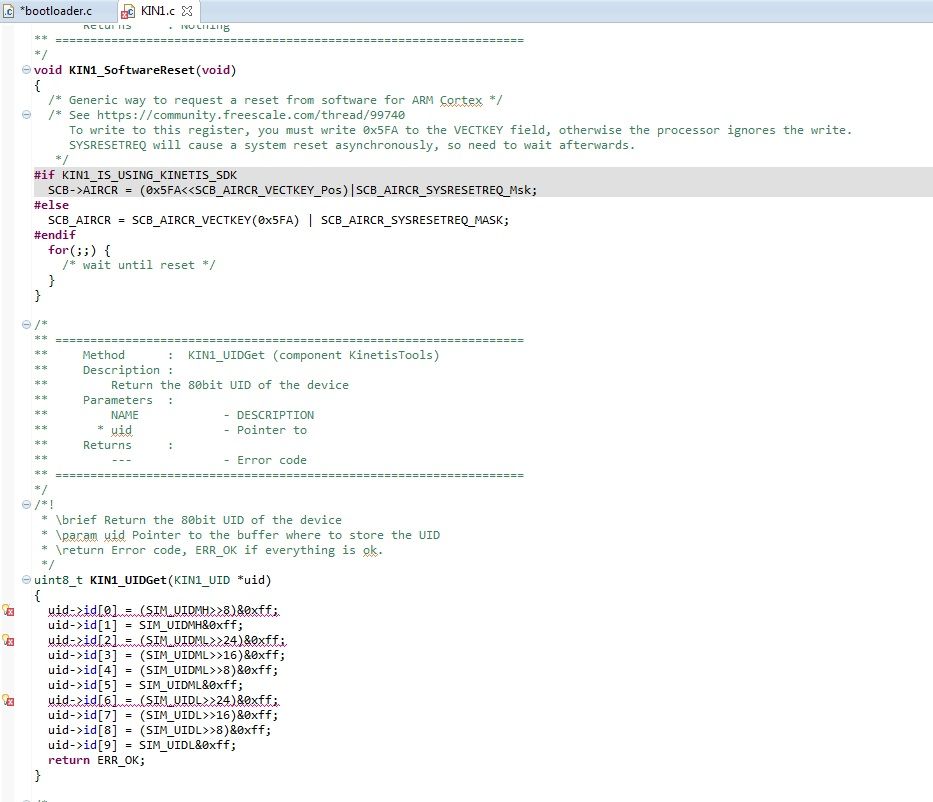Screen dimensions: 933x802
Task: Click the KIN1_SoftwareReset function name
Action: tap(132, 70)
